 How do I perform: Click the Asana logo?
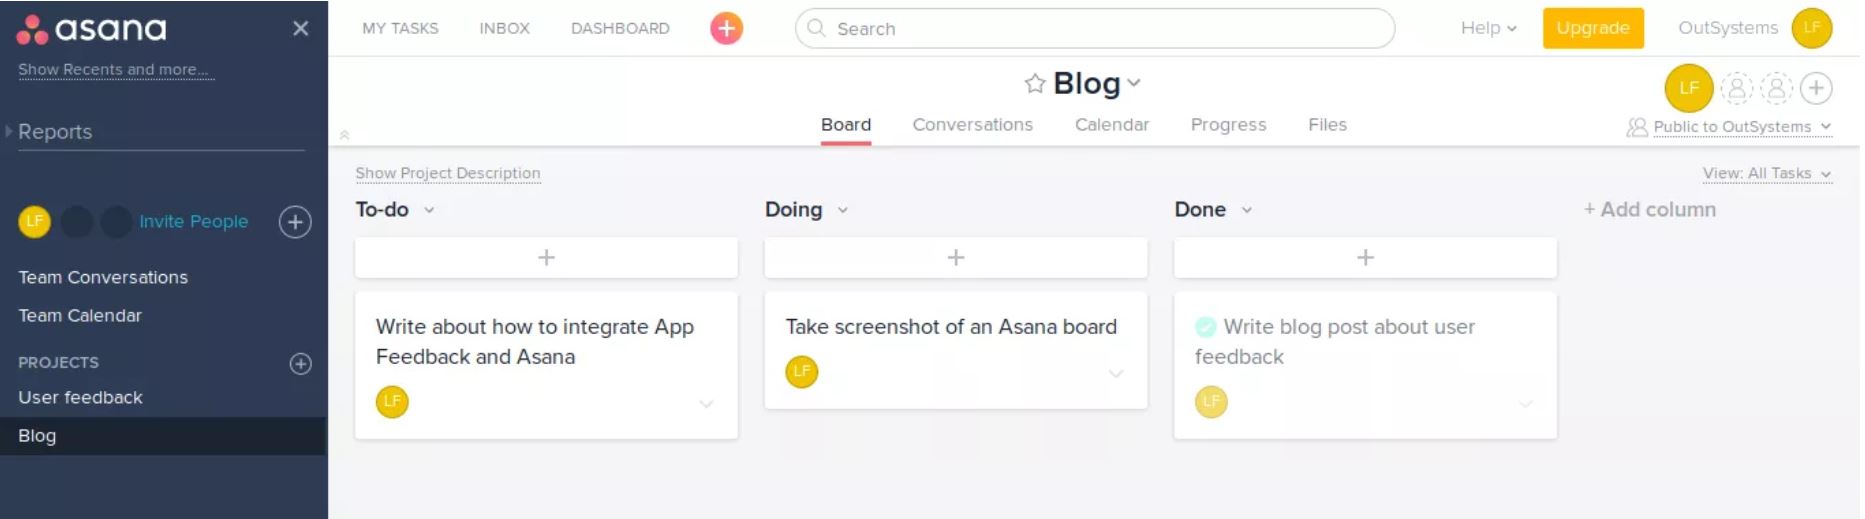[x=91, y=29]
